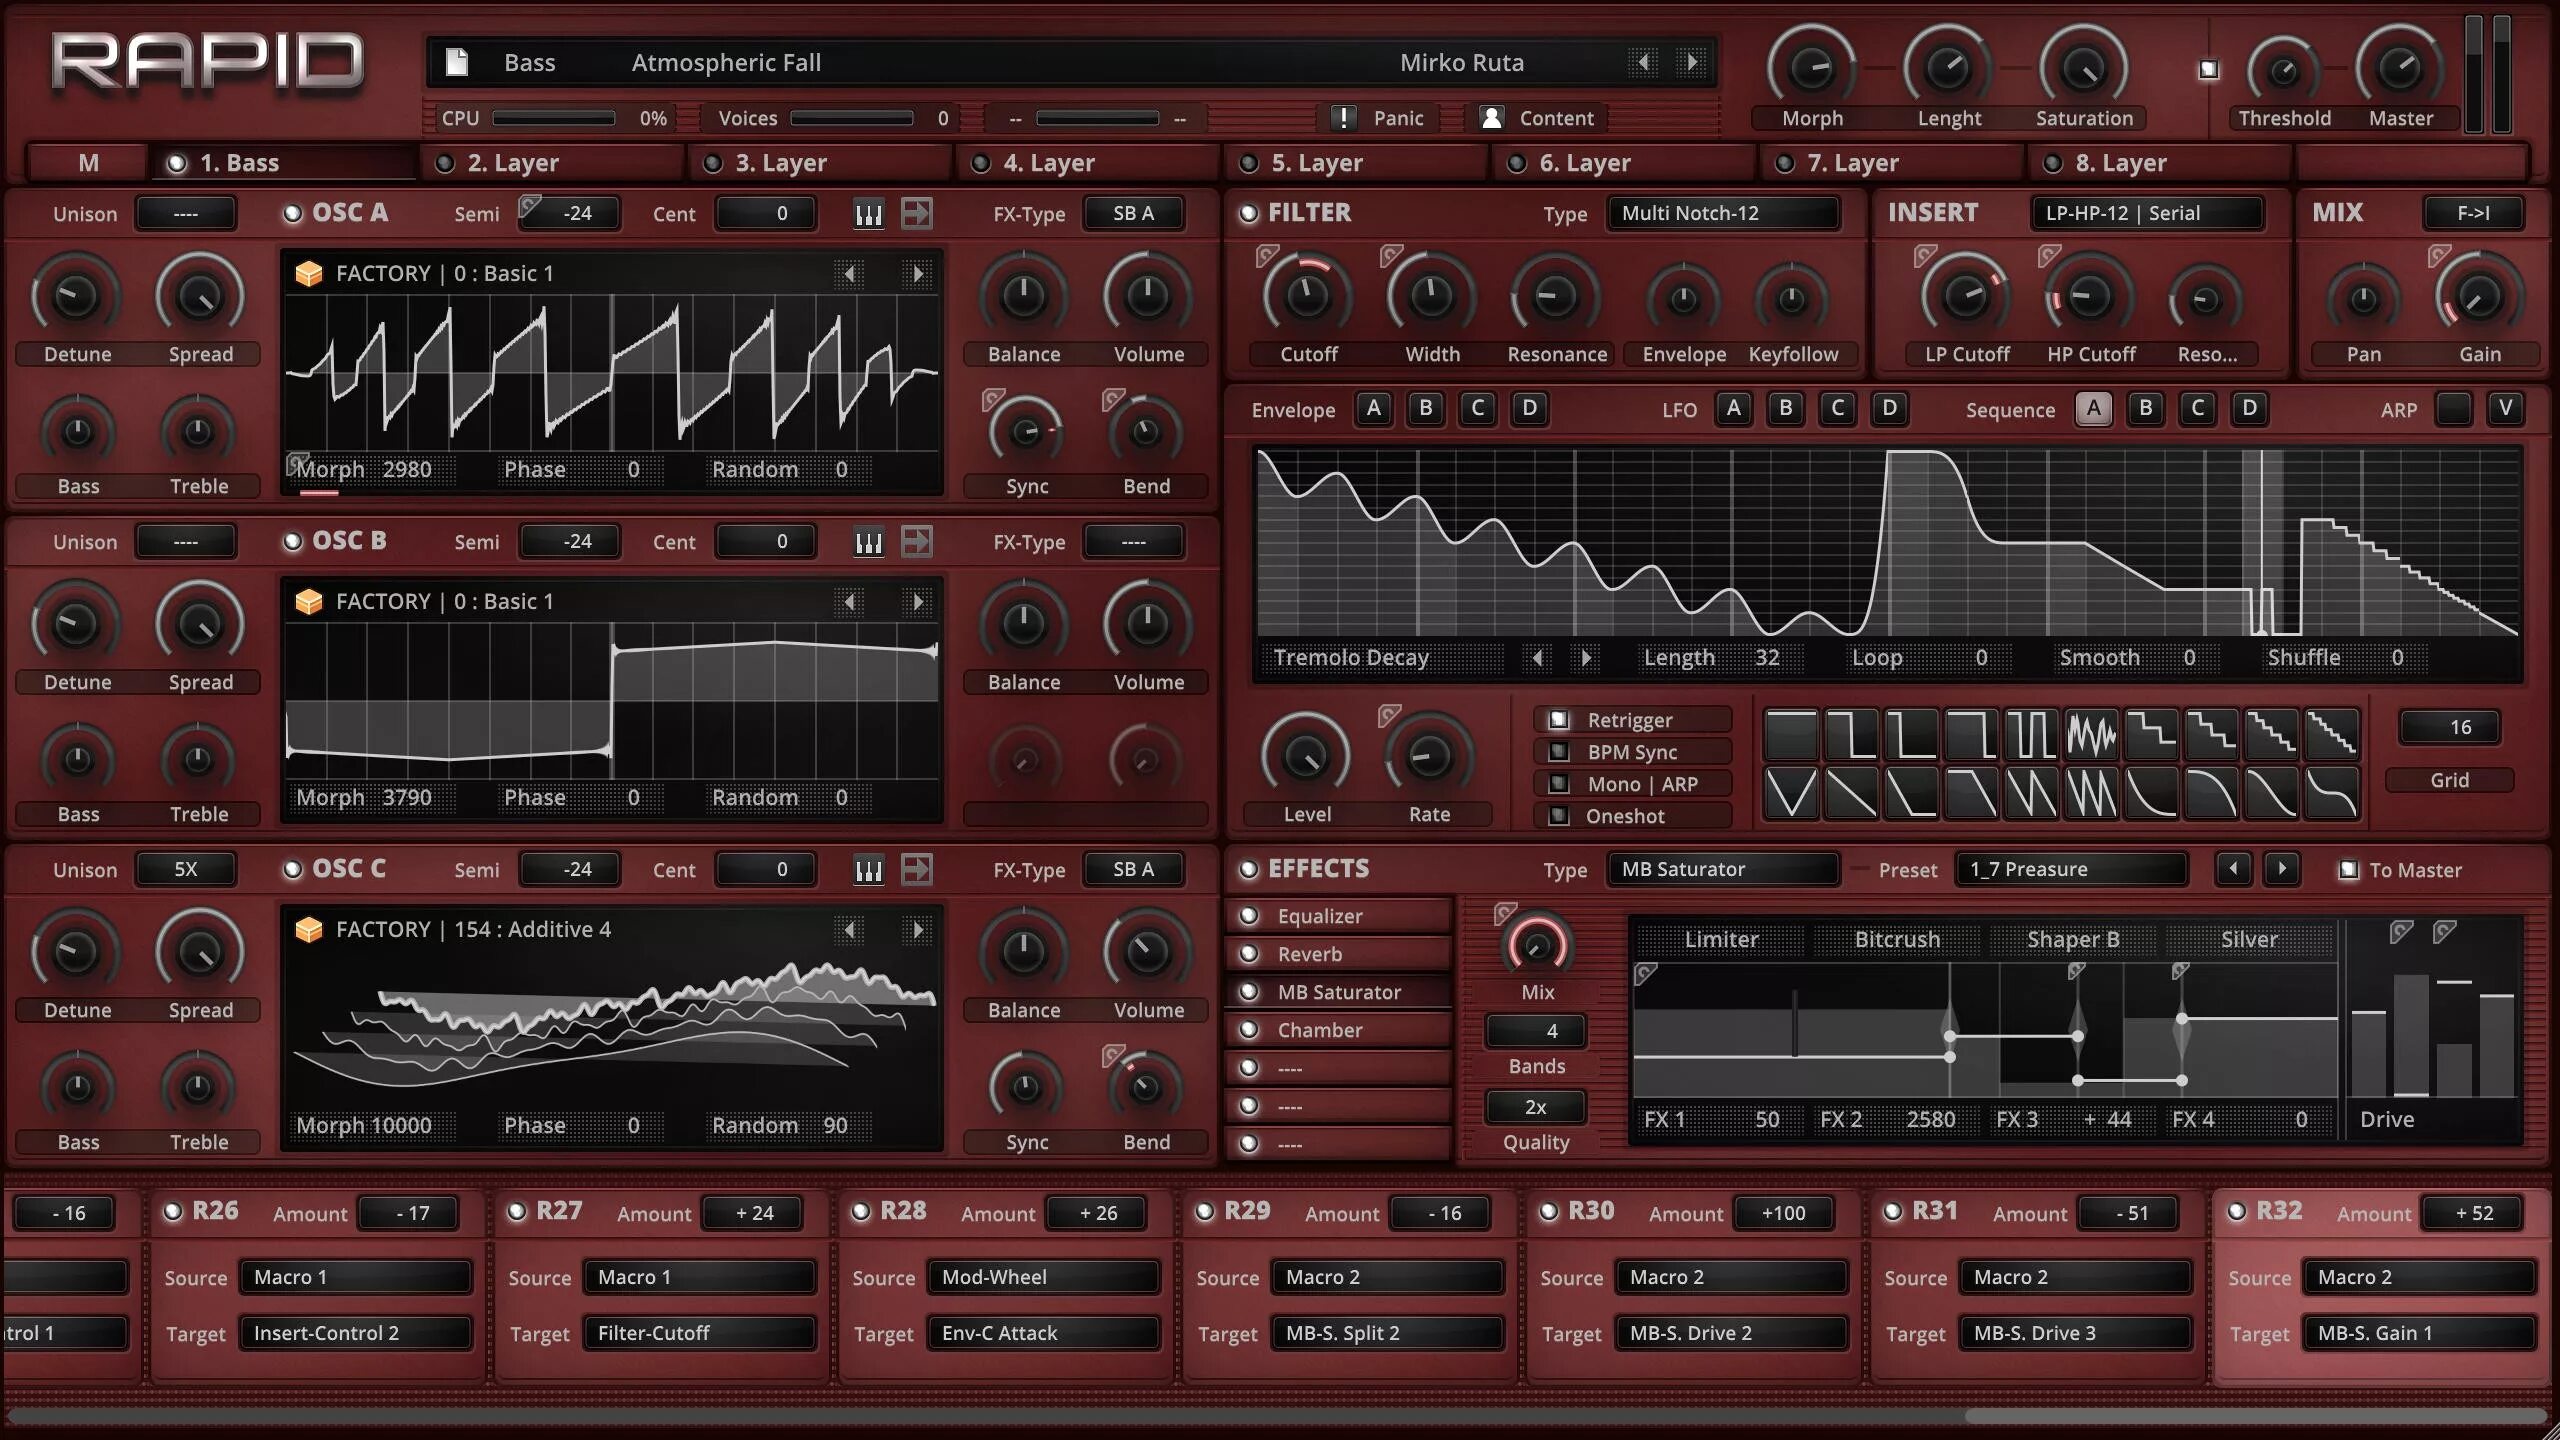This screenshot has width=2560, height=1440.
Task: Open Effects Type MB Saturator dropdown
Action: tap(1723, 869)
